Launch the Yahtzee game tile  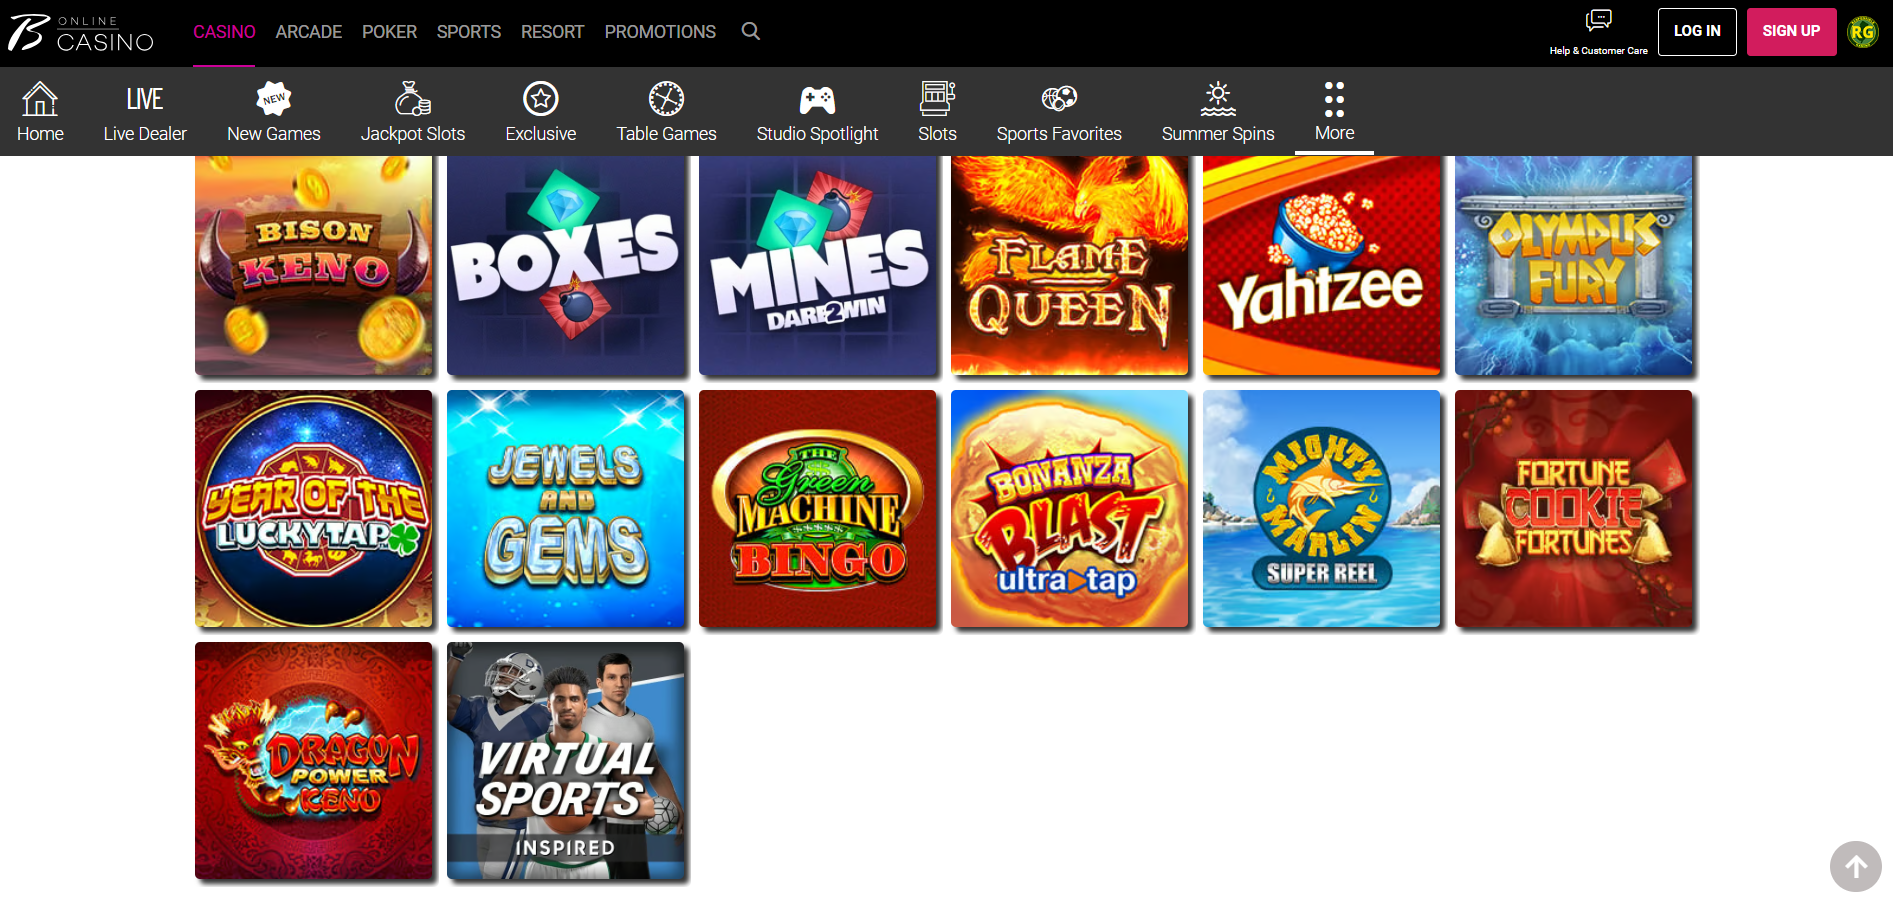click(1322, 265)
